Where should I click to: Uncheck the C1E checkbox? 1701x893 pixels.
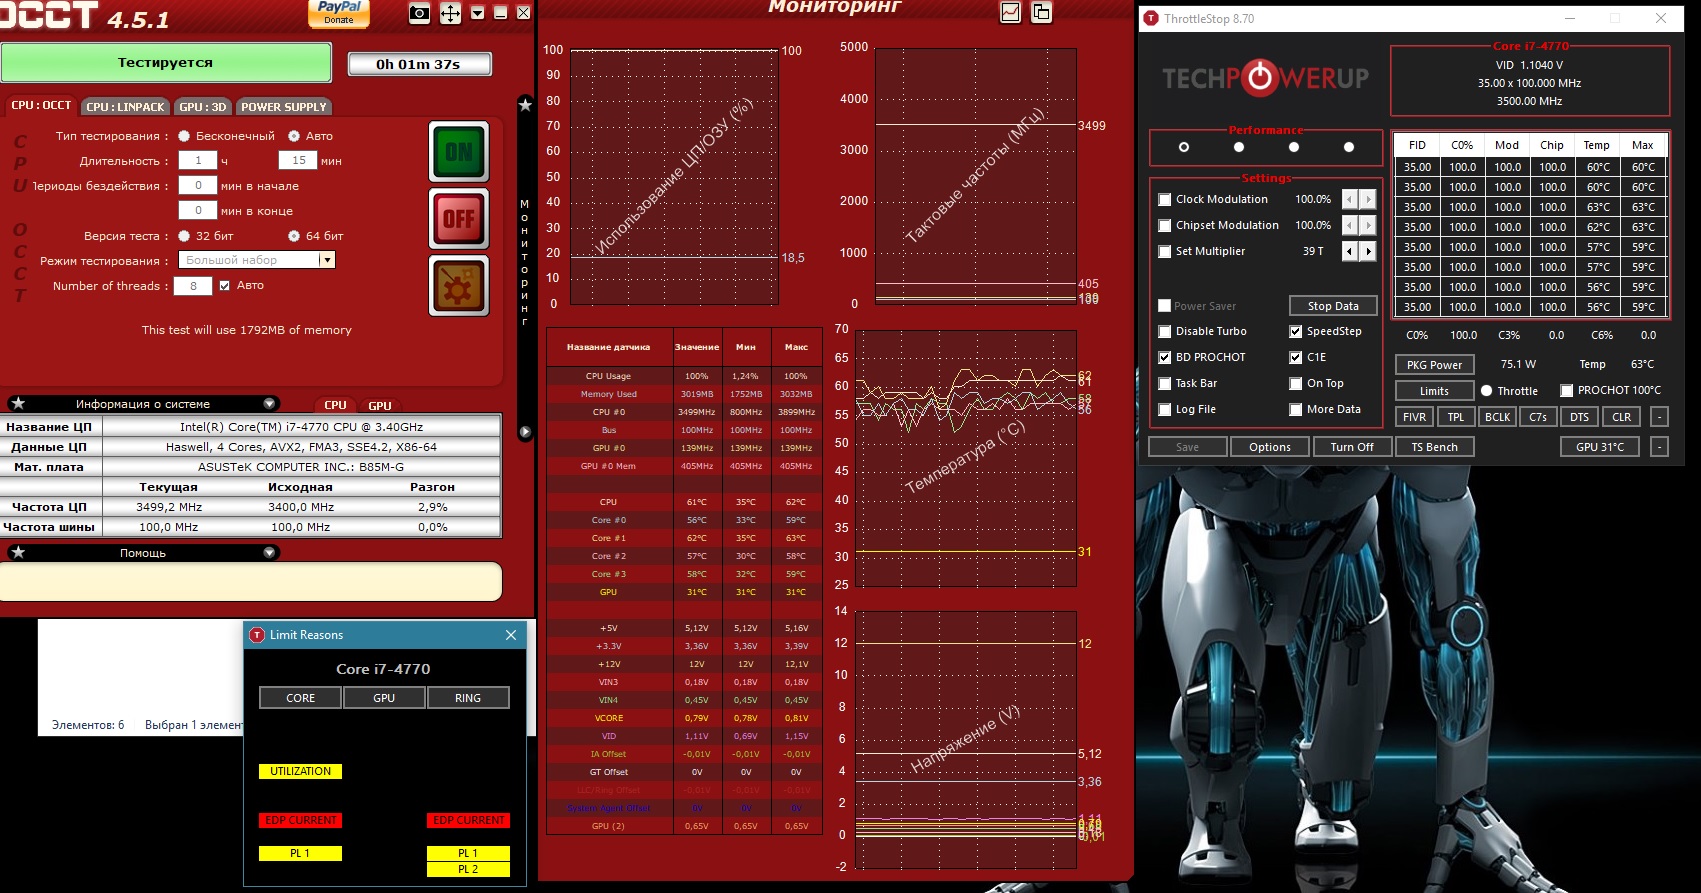click(1295, 357)
